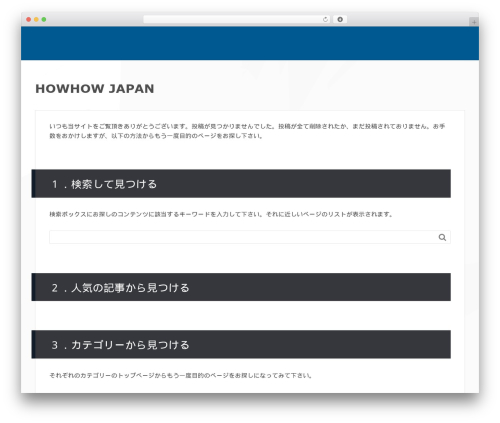Click the text beginning それぞれのカテゴリー
Viewport: 500px width, 423px height.
click(180, 375)
